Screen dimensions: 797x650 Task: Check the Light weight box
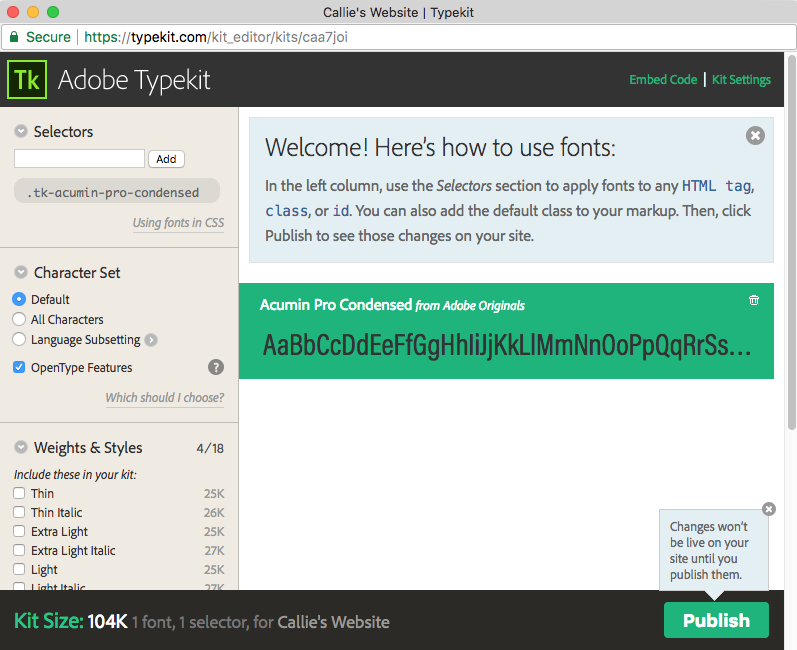(x=19, y=569)
